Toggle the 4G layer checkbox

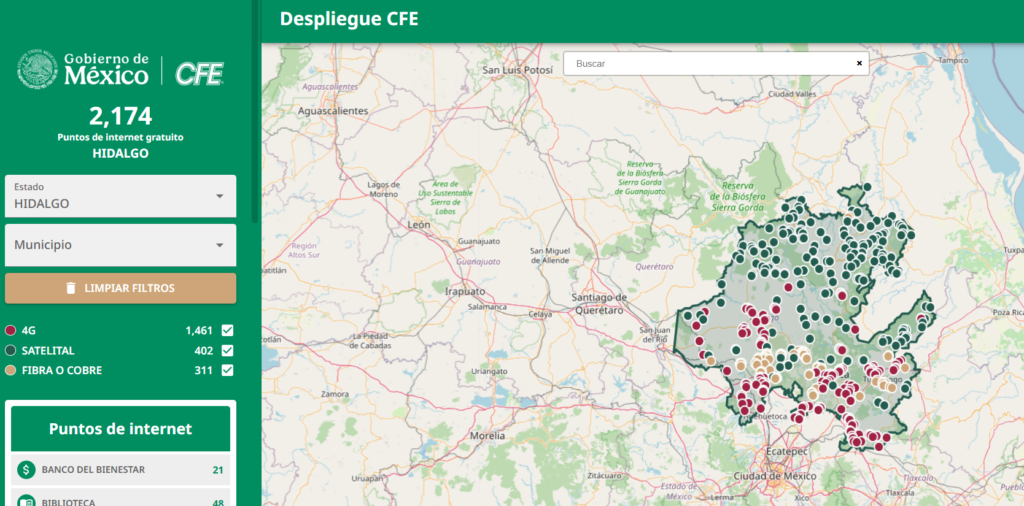click(x=227, y=330)
